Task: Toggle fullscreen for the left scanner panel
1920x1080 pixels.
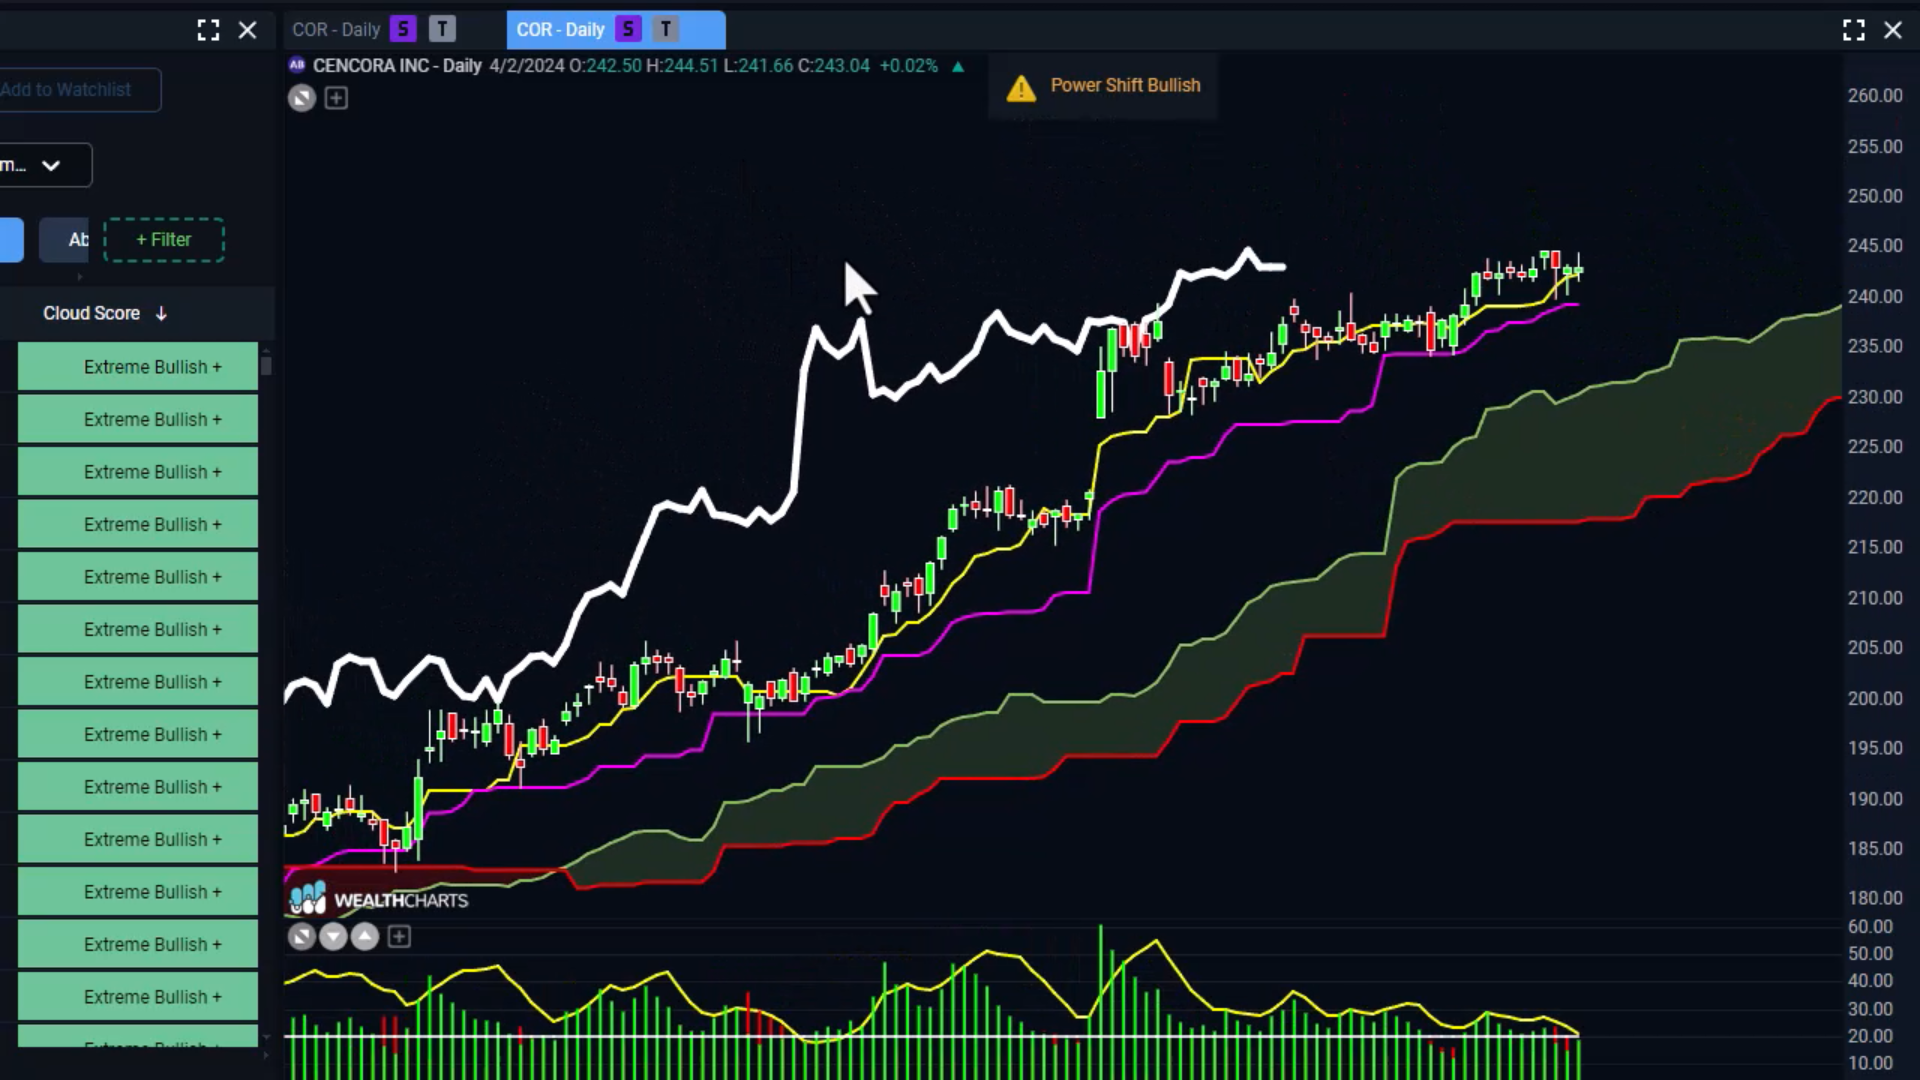Action: click(208, 30)
